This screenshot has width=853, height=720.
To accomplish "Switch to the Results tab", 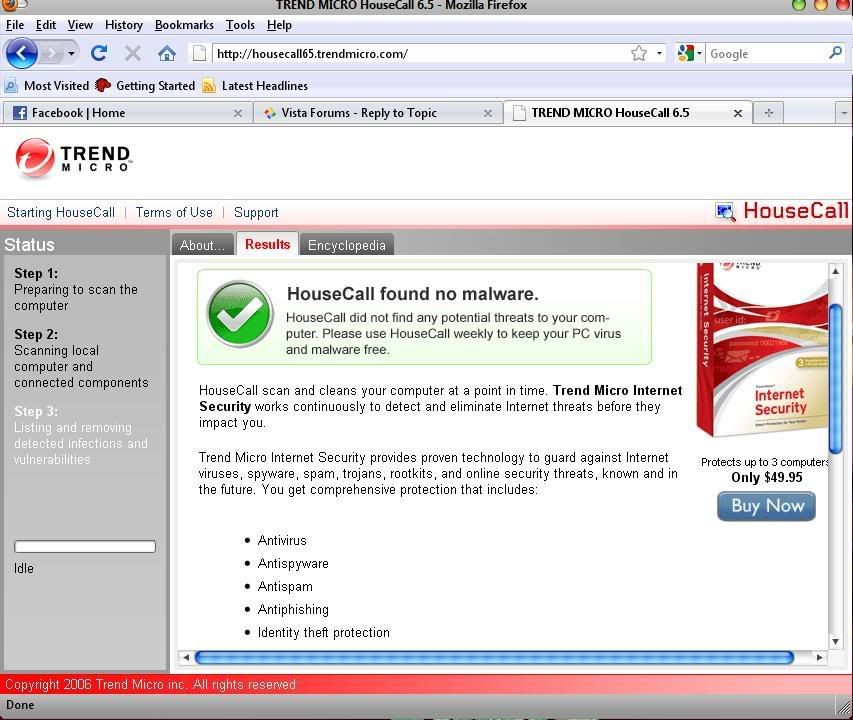I will (267, 244).
